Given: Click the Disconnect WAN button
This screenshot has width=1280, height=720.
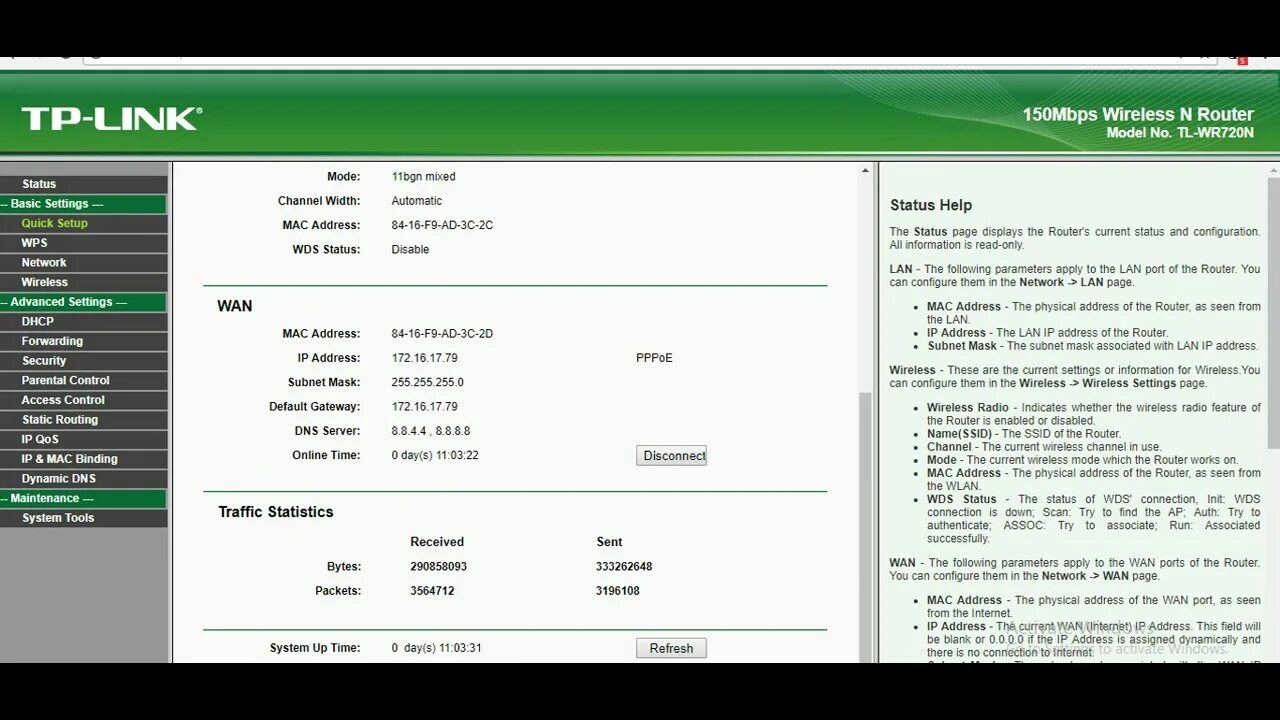Looking at the screenshot, I should (x=671, y=456).
